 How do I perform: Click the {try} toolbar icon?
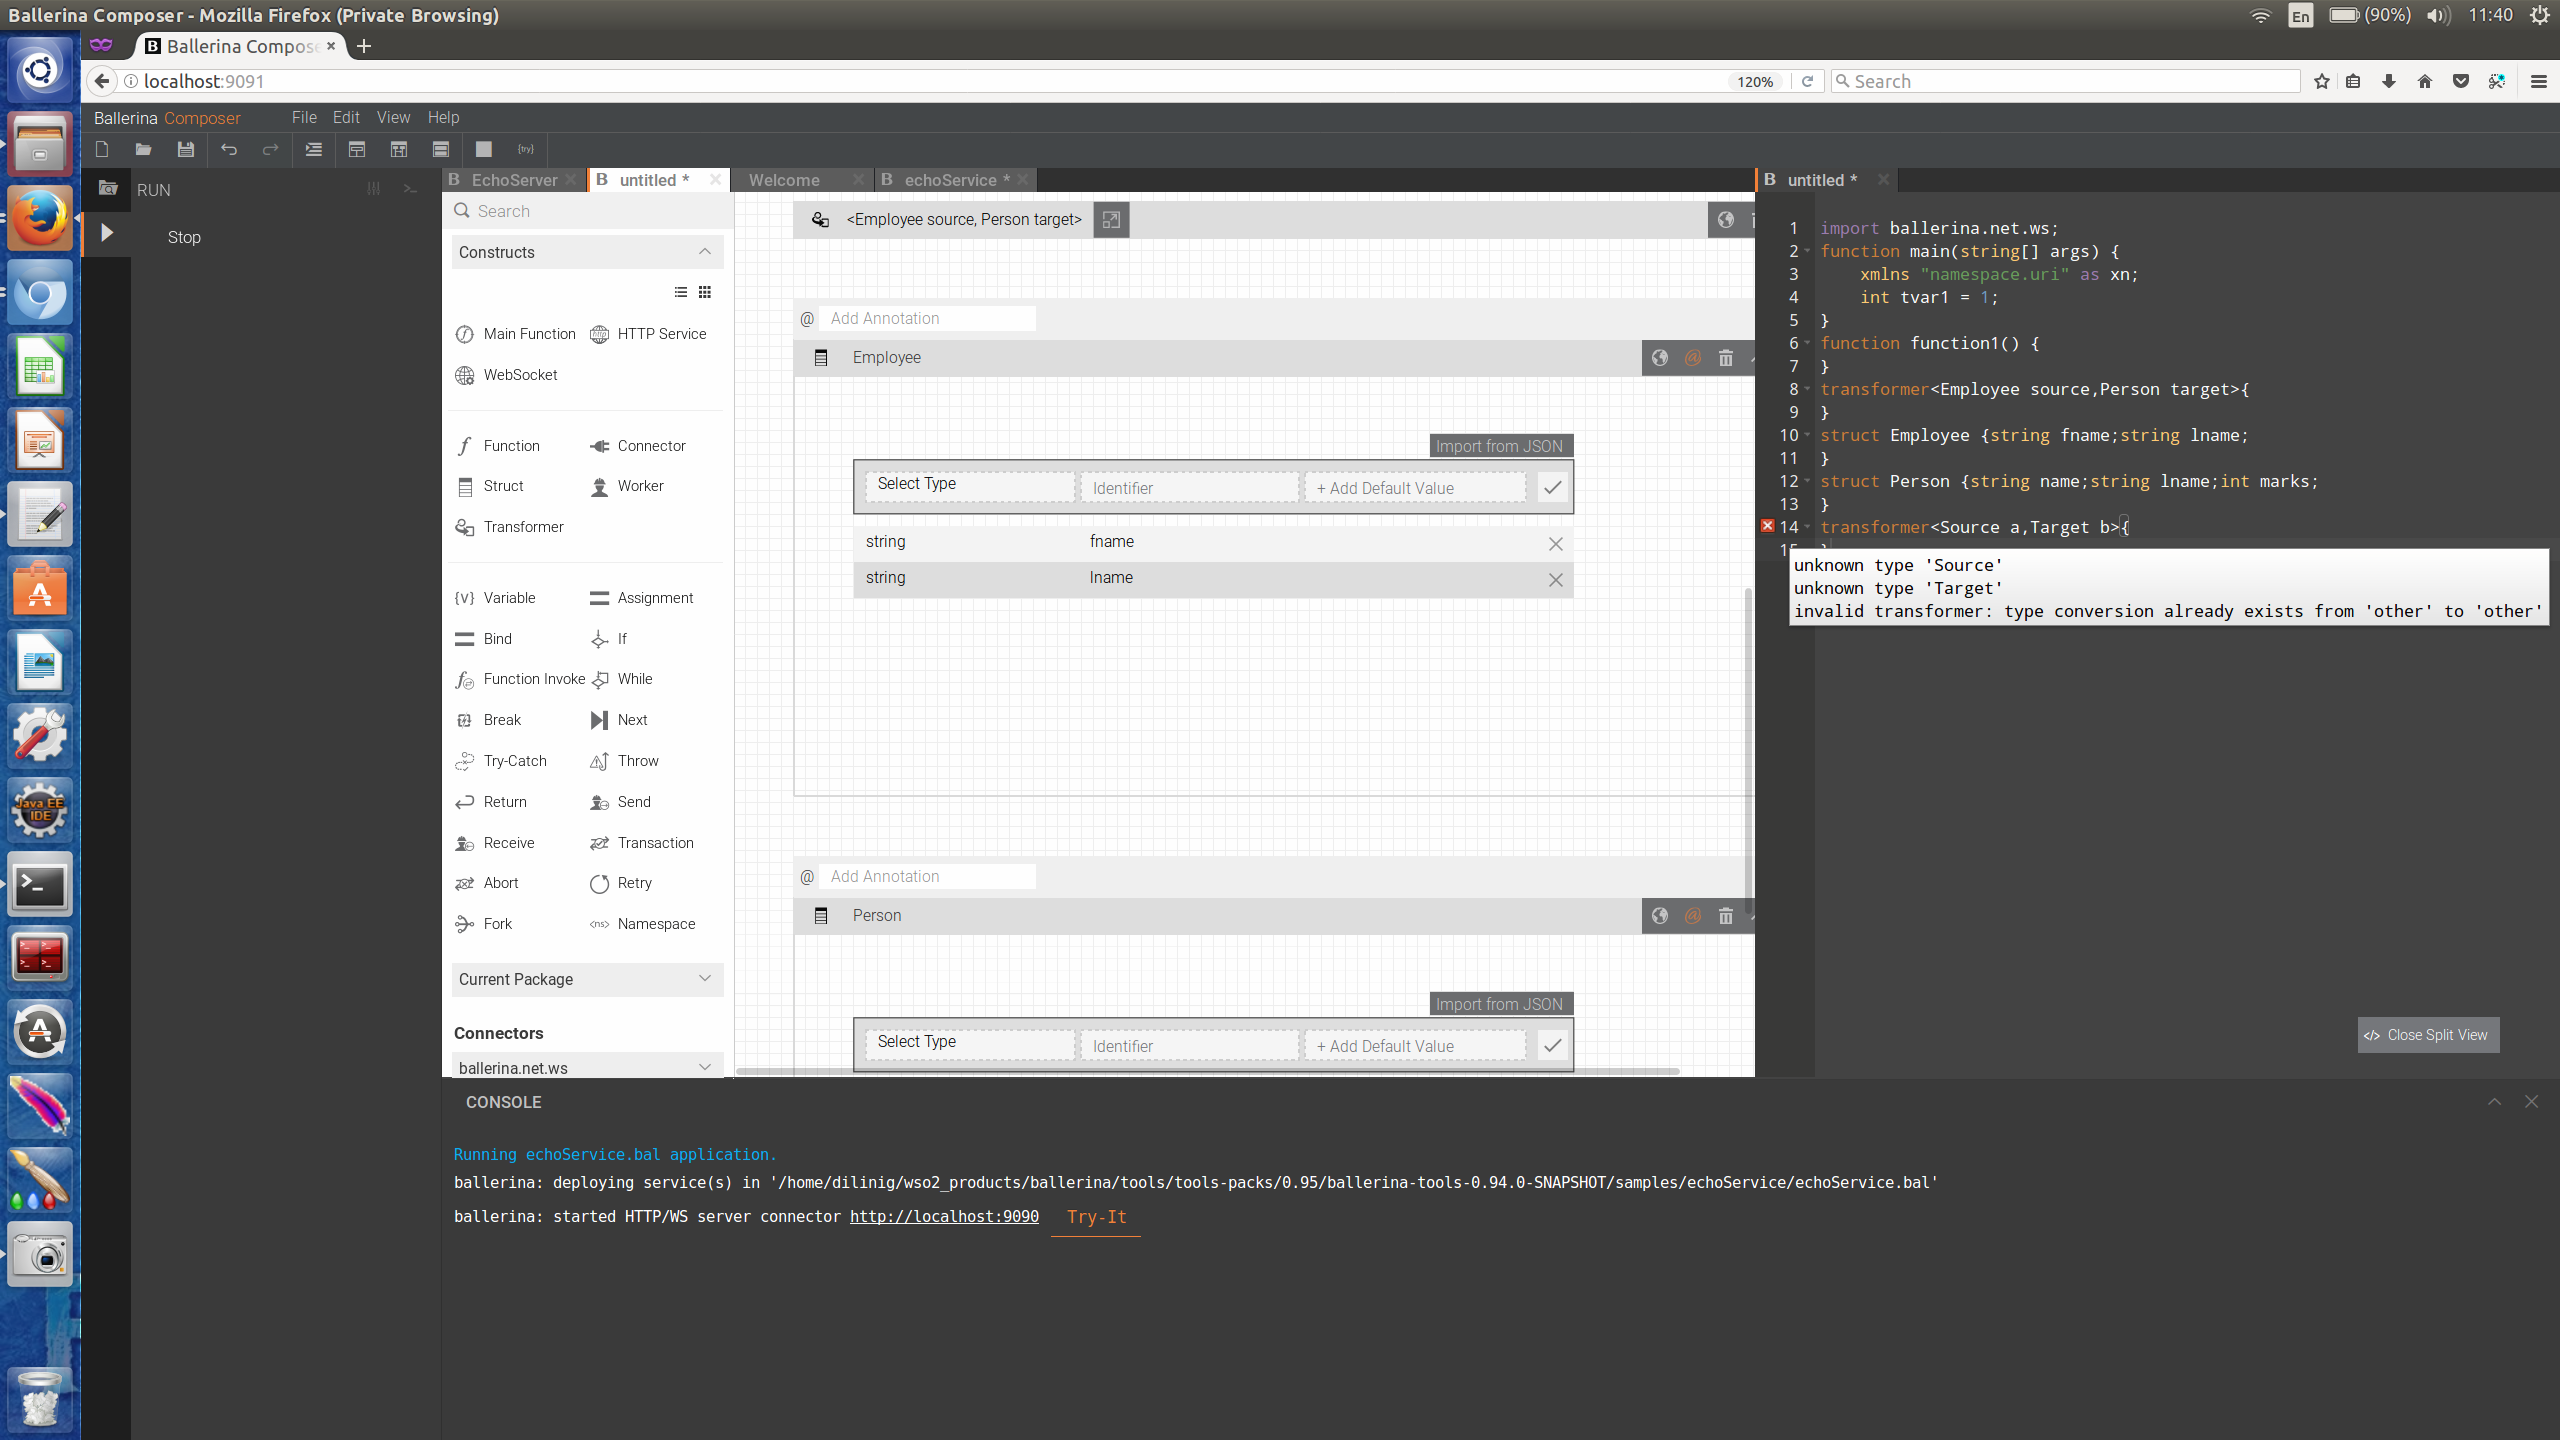point(525,149)
